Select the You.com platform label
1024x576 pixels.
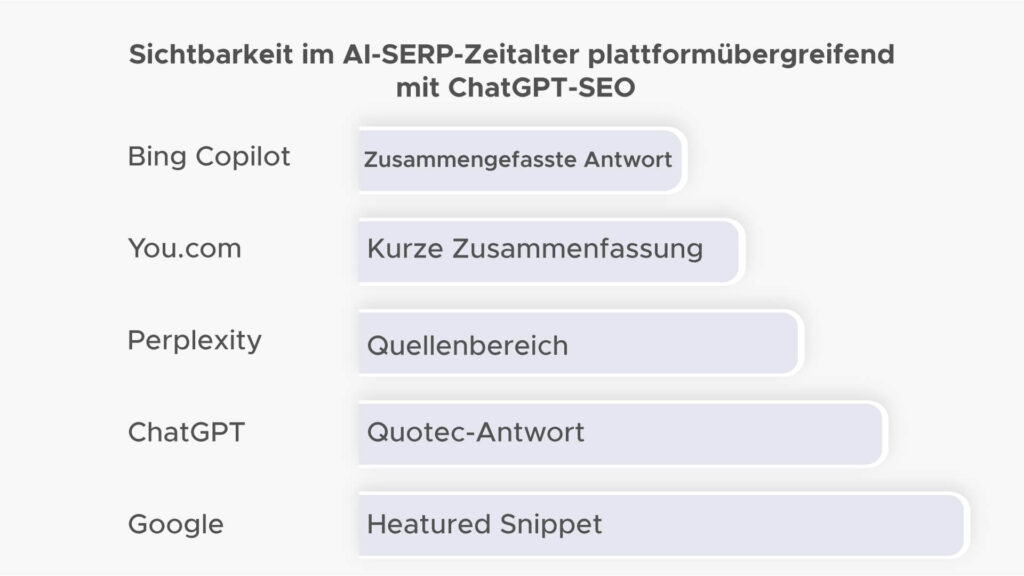pyautogui.click(x=184, y=249)
